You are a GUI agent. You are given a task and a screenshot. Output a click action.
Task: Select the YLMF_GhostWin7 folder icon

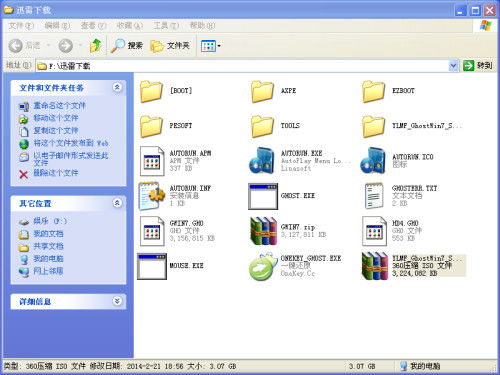pyautogui.click(x=373, y=126)
